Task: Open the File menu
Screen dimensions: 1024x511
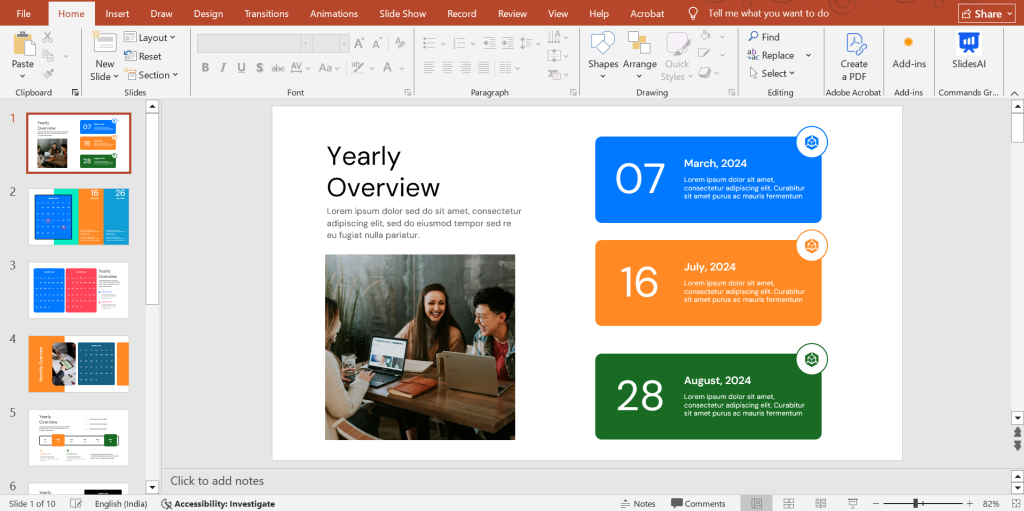Action: (24, 14)
